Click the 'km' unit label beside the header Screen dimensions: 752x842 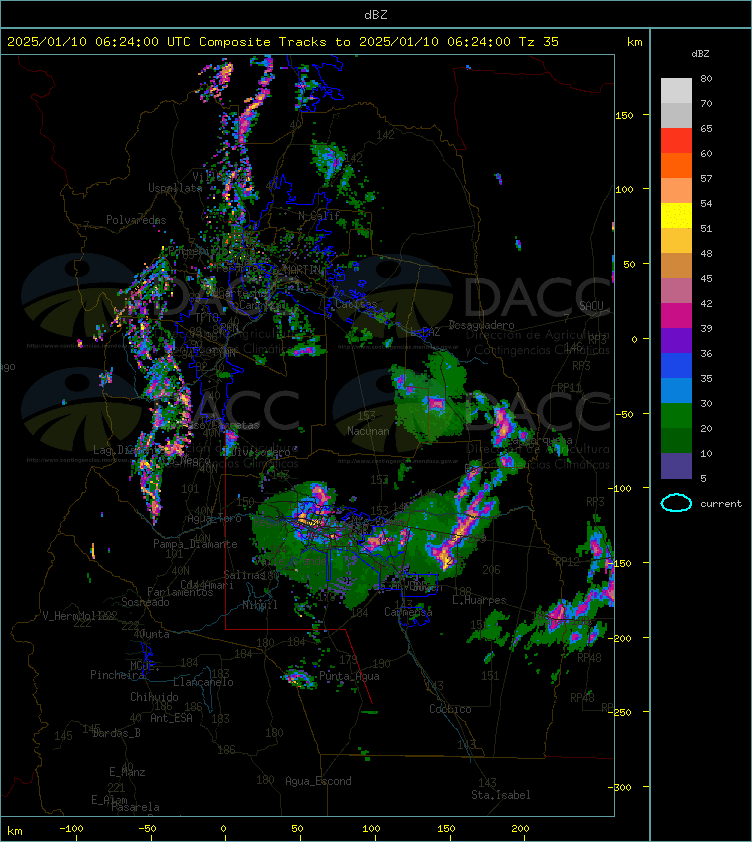[634, 42]
